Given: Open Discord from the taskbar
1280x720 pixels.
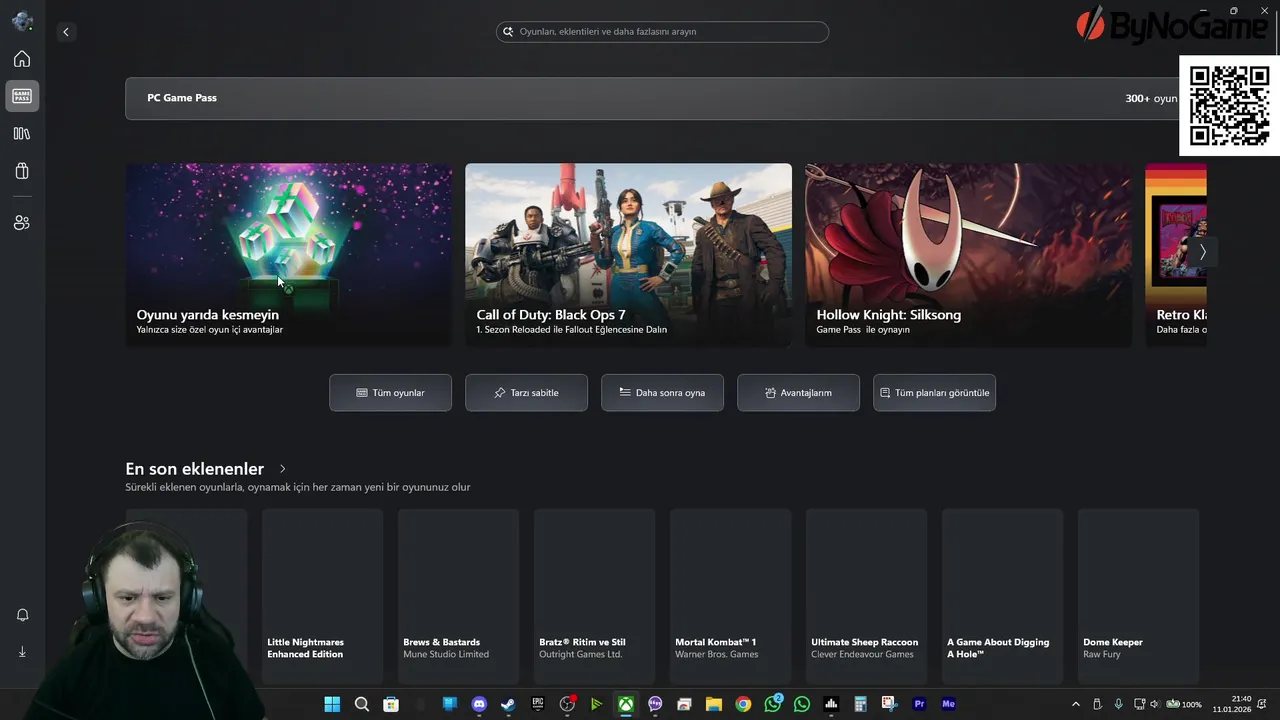Looking at the screenshot, I should (x=479, y=704).
